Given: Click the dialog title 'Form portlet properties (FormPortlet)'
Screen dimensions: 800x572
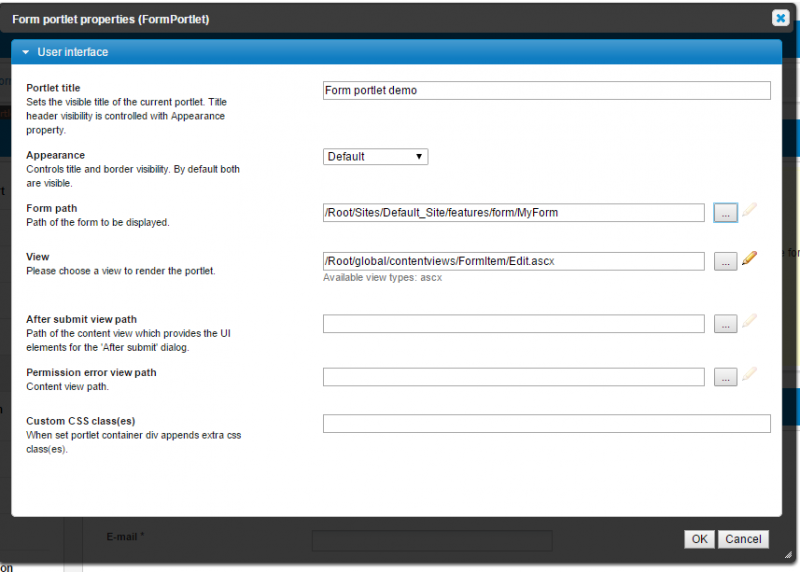Looking at the screenshot, I should pos(111,19).
